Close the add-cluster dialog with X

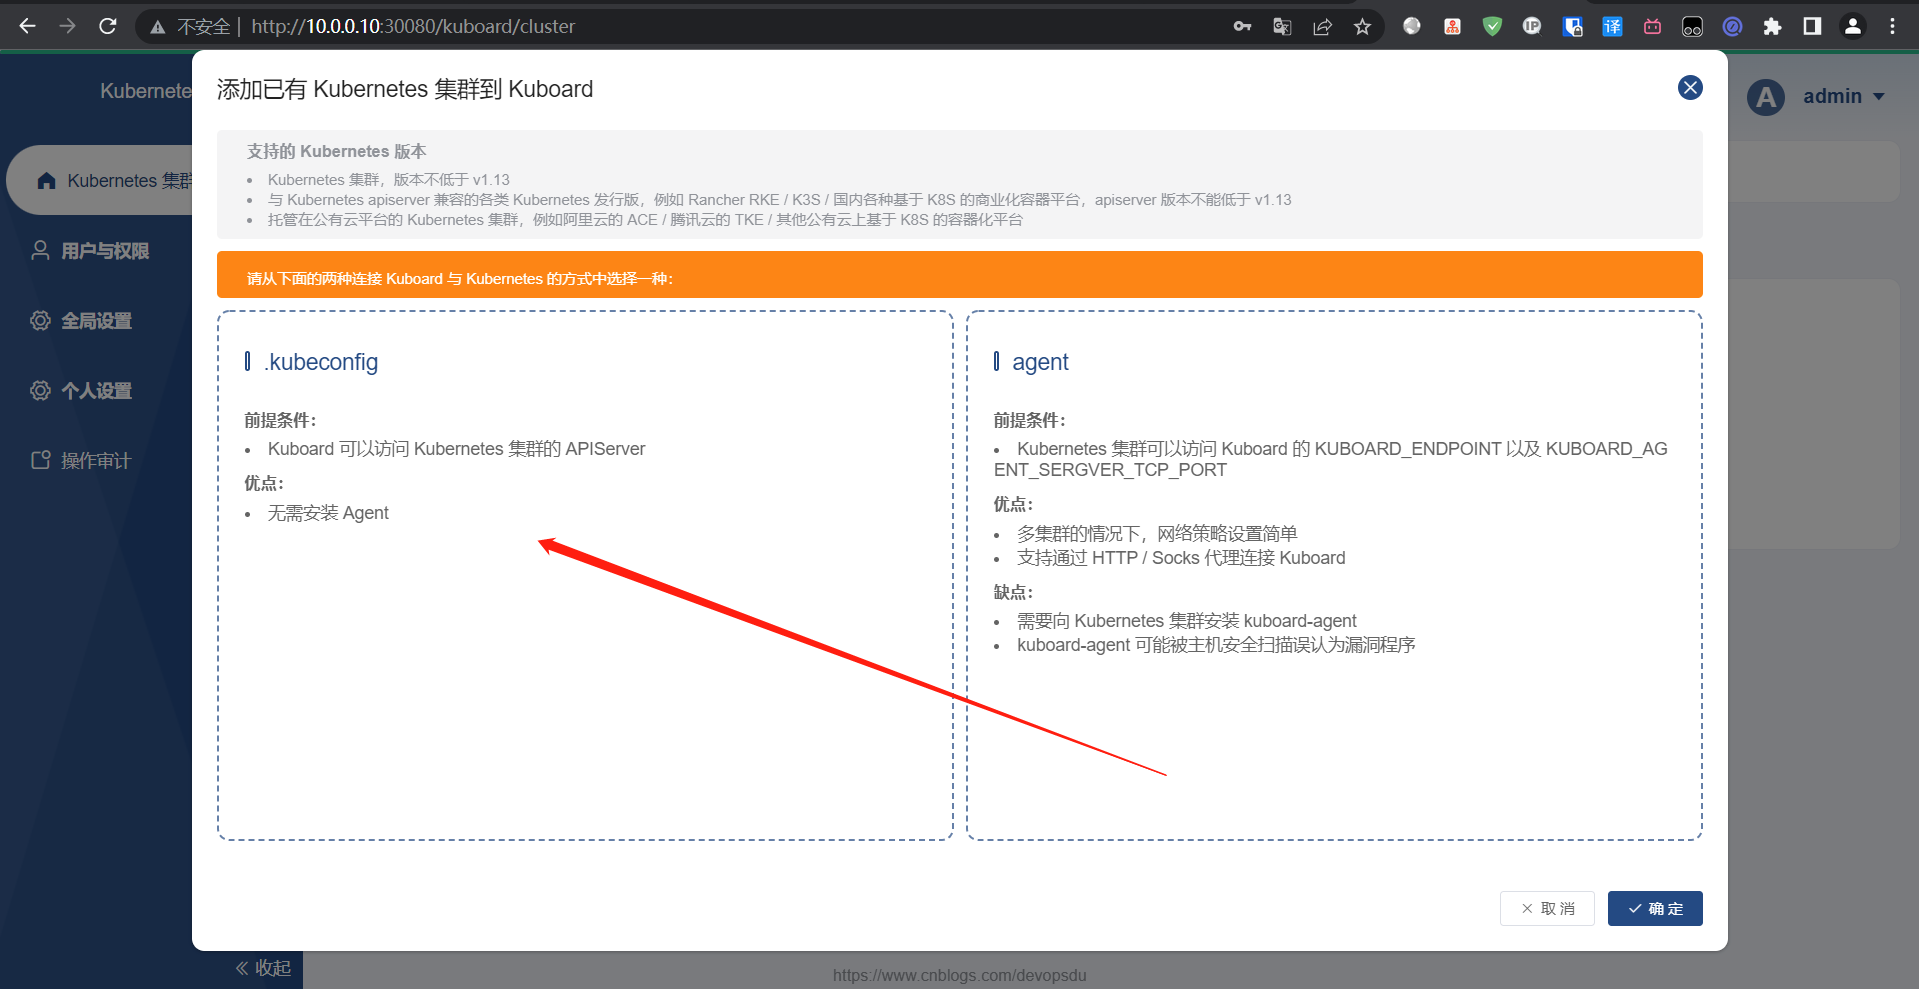(x=1690, y=88)
